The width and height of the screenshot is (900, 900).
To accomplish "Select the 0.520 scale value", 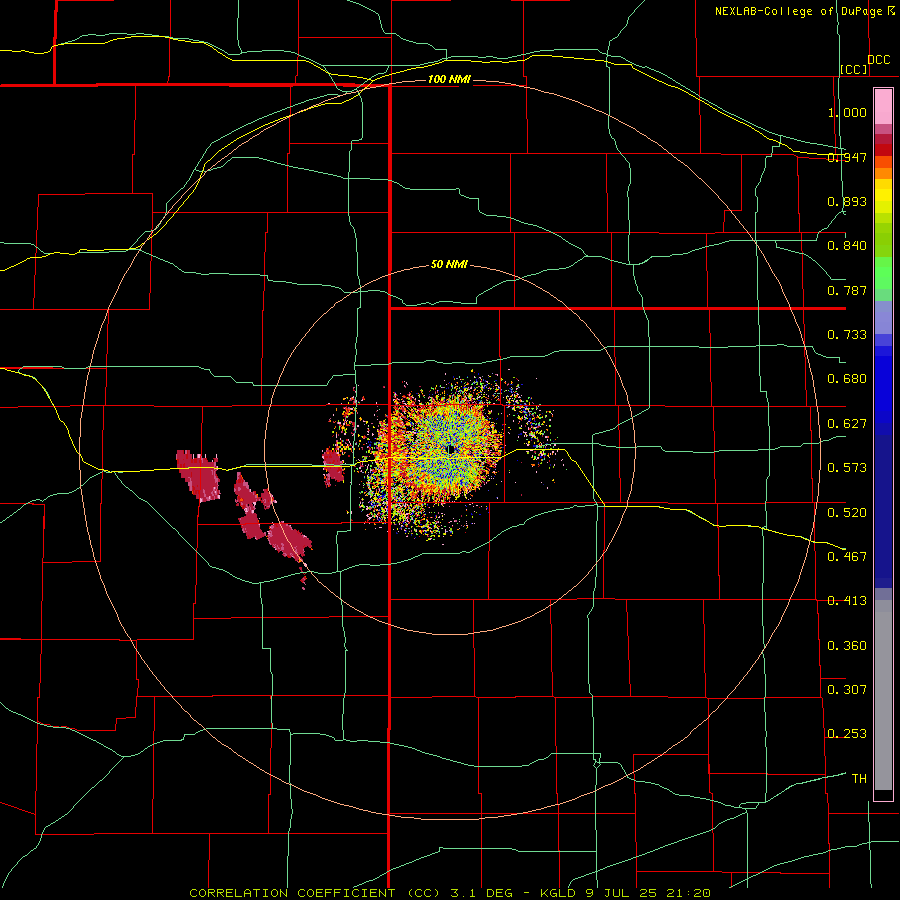I will tap(847, 512).
